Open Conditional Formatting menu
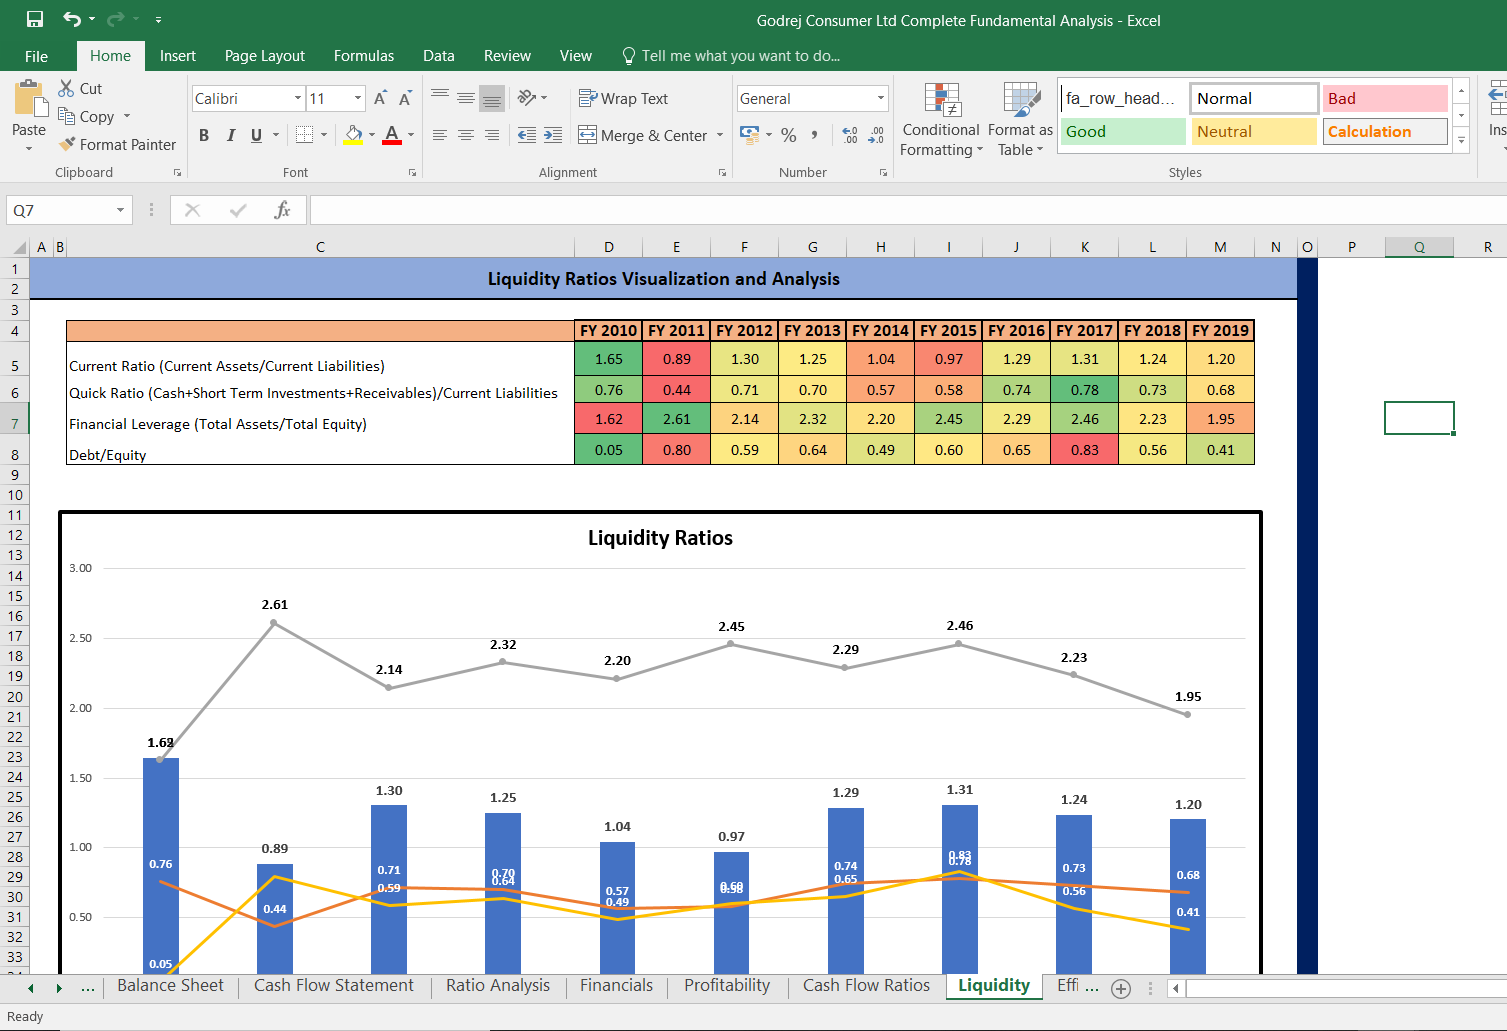 tap(940, 120)
